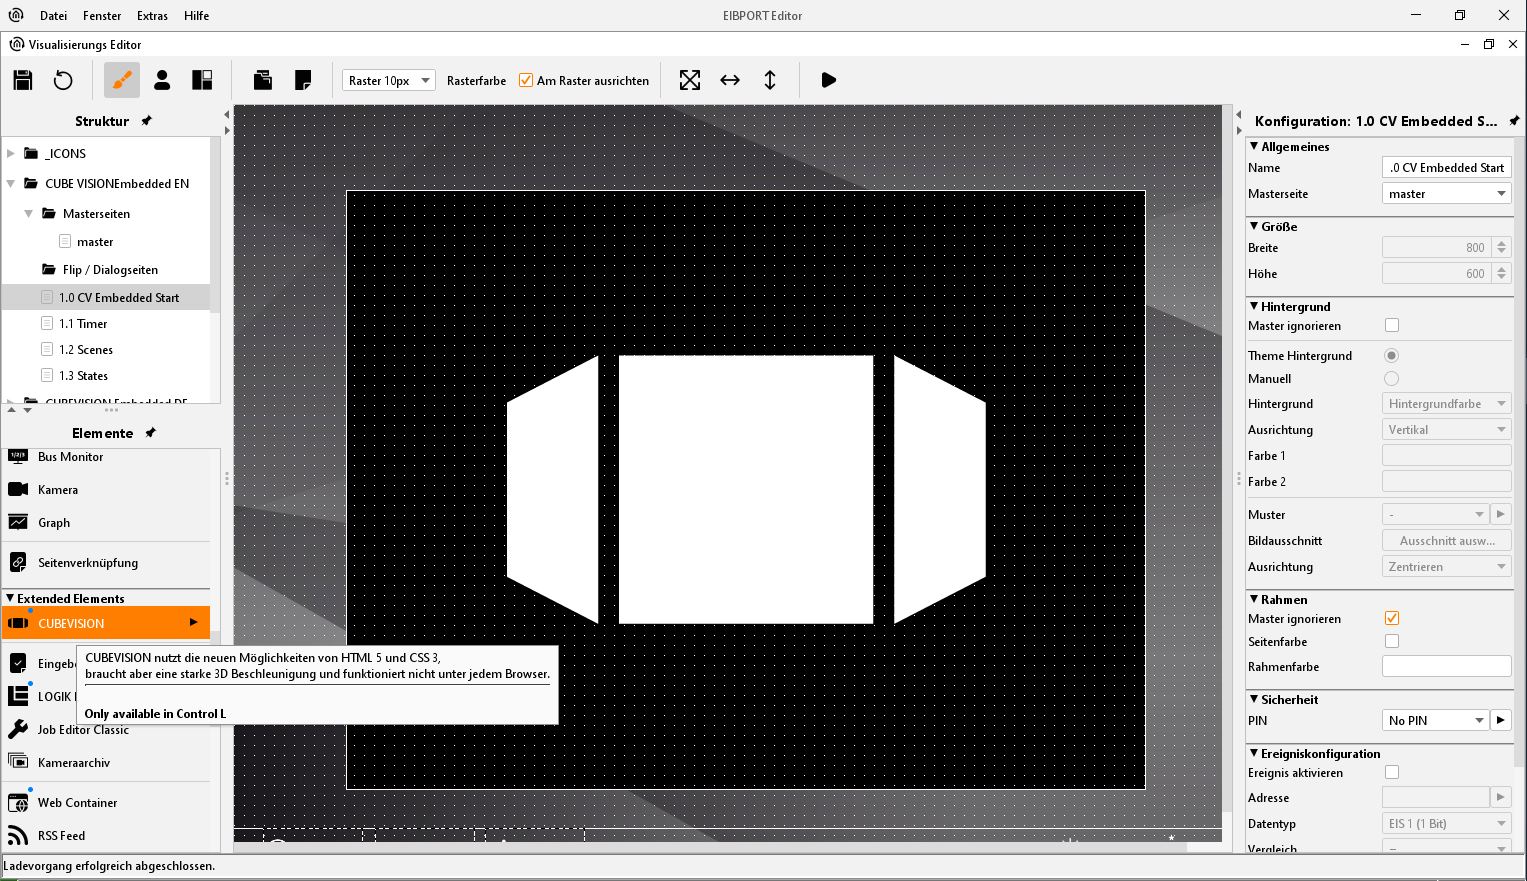Select the 1.2 Scenes page in the tree

(x=85, y=350)
